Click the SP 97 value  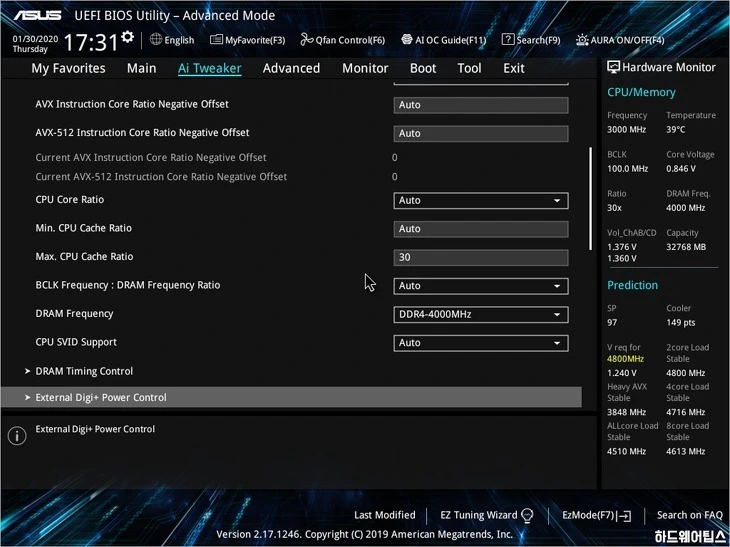tap(612, 322)
